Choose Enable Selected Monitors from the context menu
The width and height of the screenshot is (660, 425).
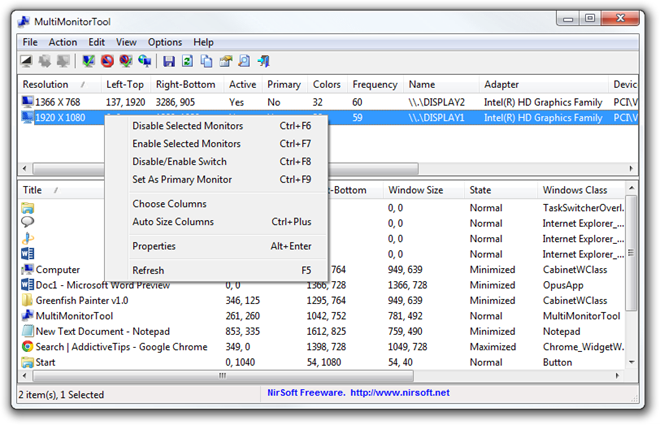[x=216, y=143]
